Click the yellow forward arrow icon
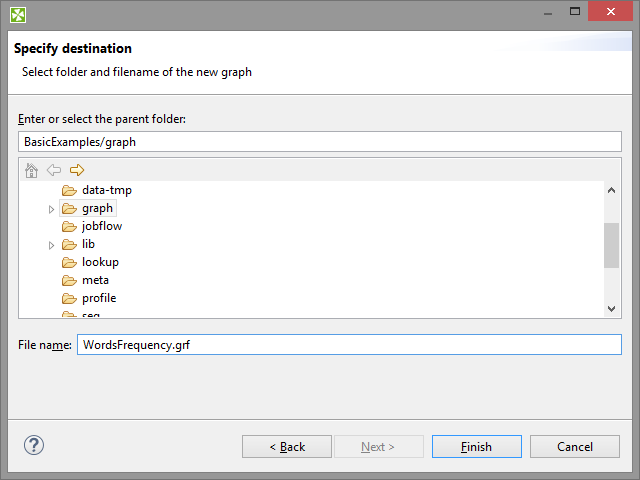Viewport: 640px width, 480px height. (x=77, y=170)
